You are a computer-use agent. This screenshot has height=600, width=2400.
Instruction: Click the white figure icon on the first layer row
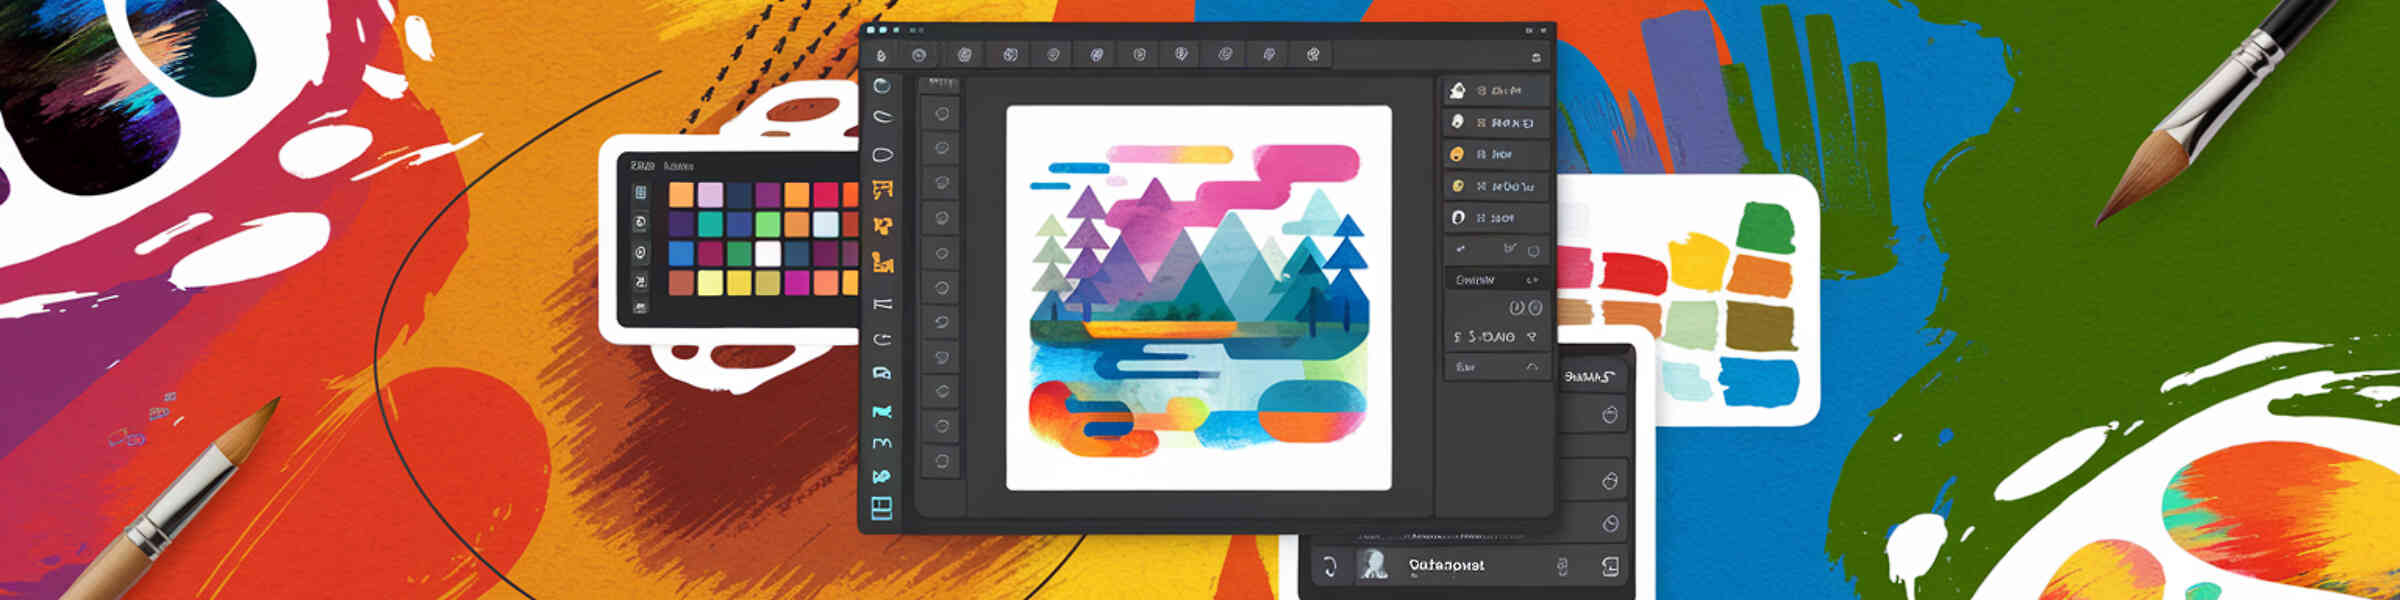click(x=1458, y=90)
